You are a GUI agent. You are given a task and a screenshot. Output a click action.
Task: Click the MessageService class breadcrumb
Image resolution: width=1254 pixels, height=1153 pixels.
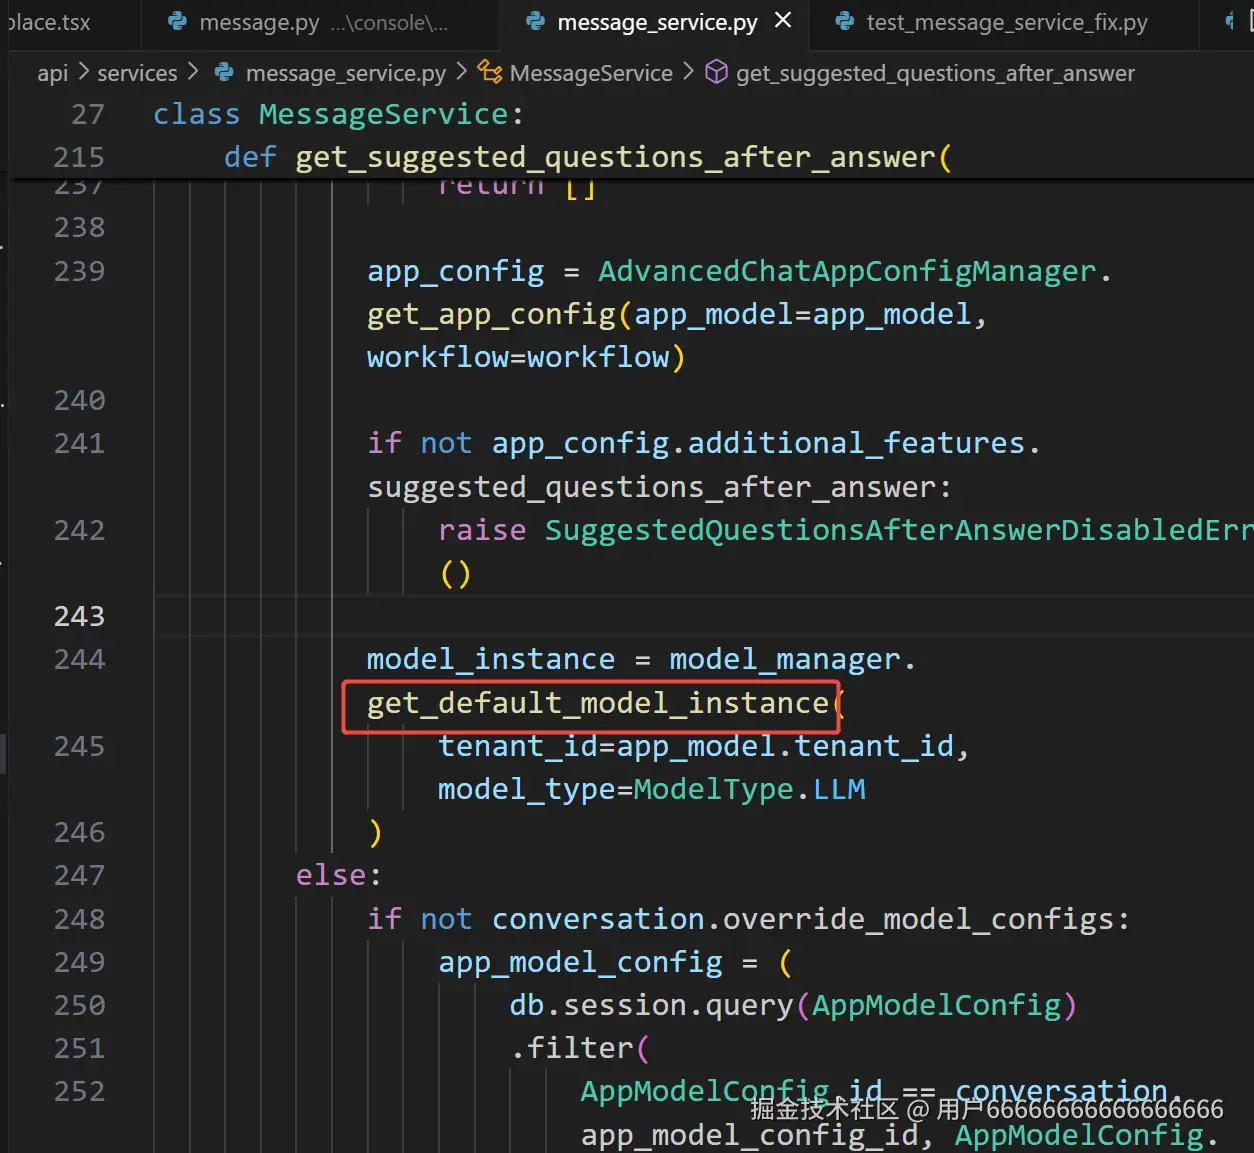(x=591, y=73)
